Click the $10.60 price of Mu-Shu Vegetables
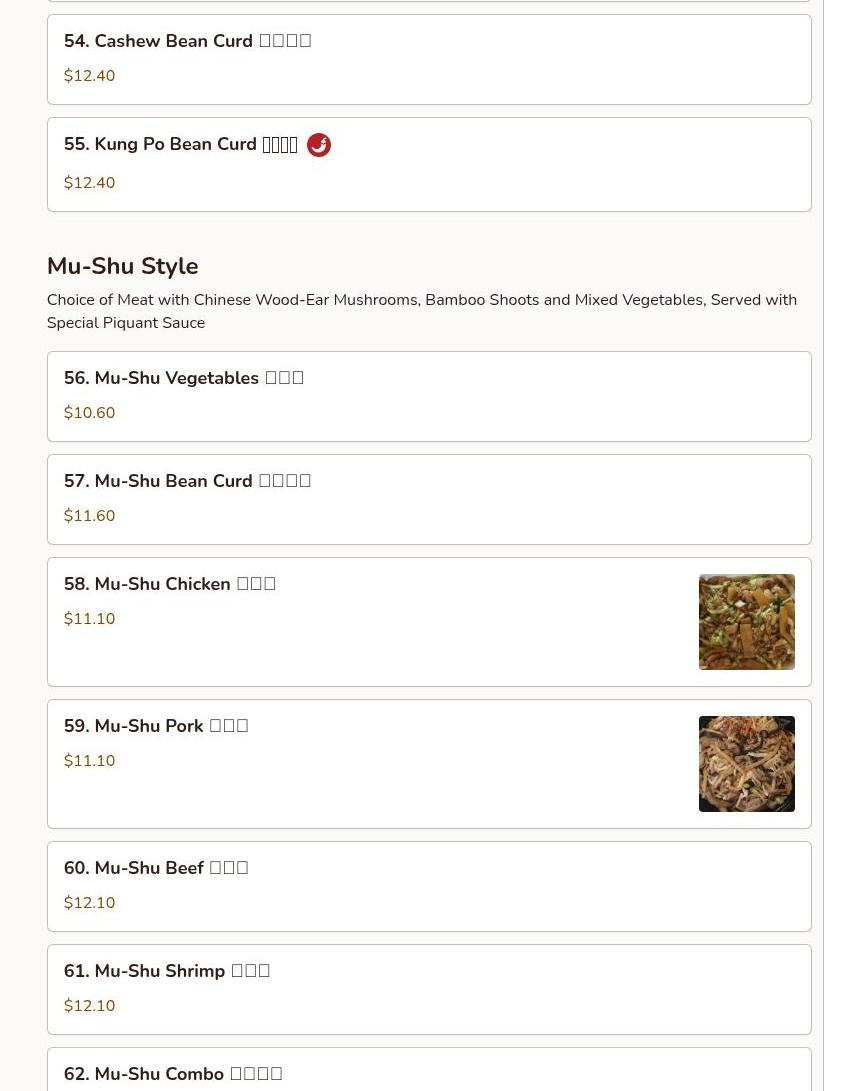 [90, 413]
